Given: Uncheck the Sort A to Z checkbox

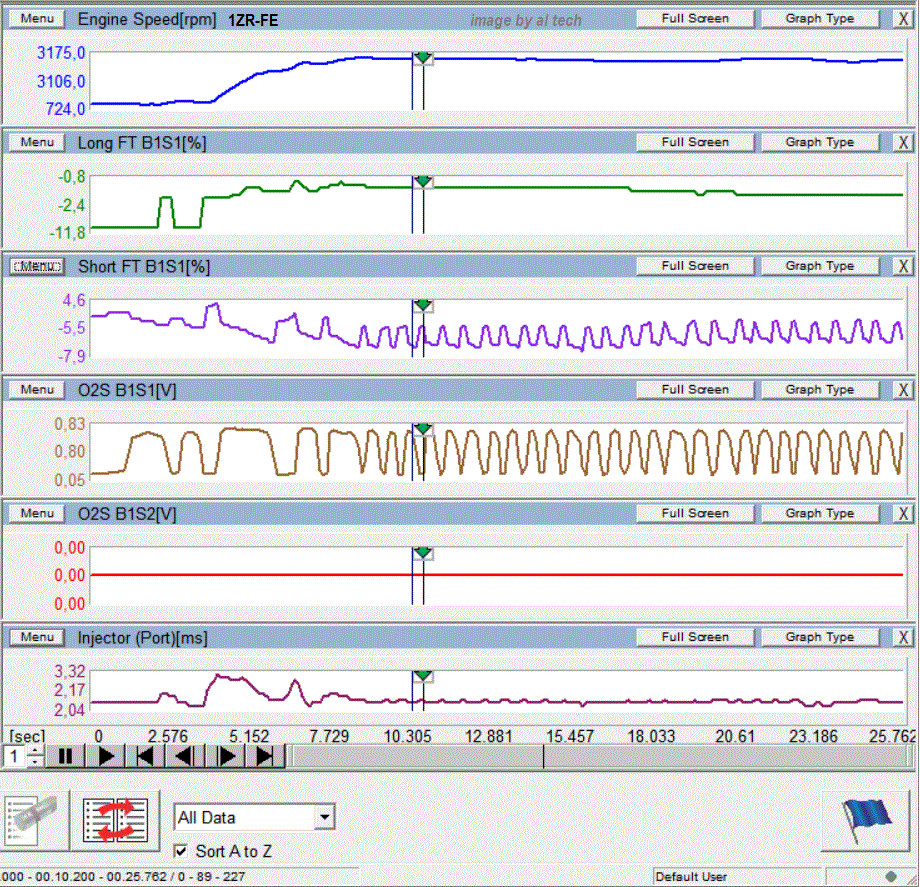Looking at the screenshot, I should pyautogui.click(x=181, y=851).
